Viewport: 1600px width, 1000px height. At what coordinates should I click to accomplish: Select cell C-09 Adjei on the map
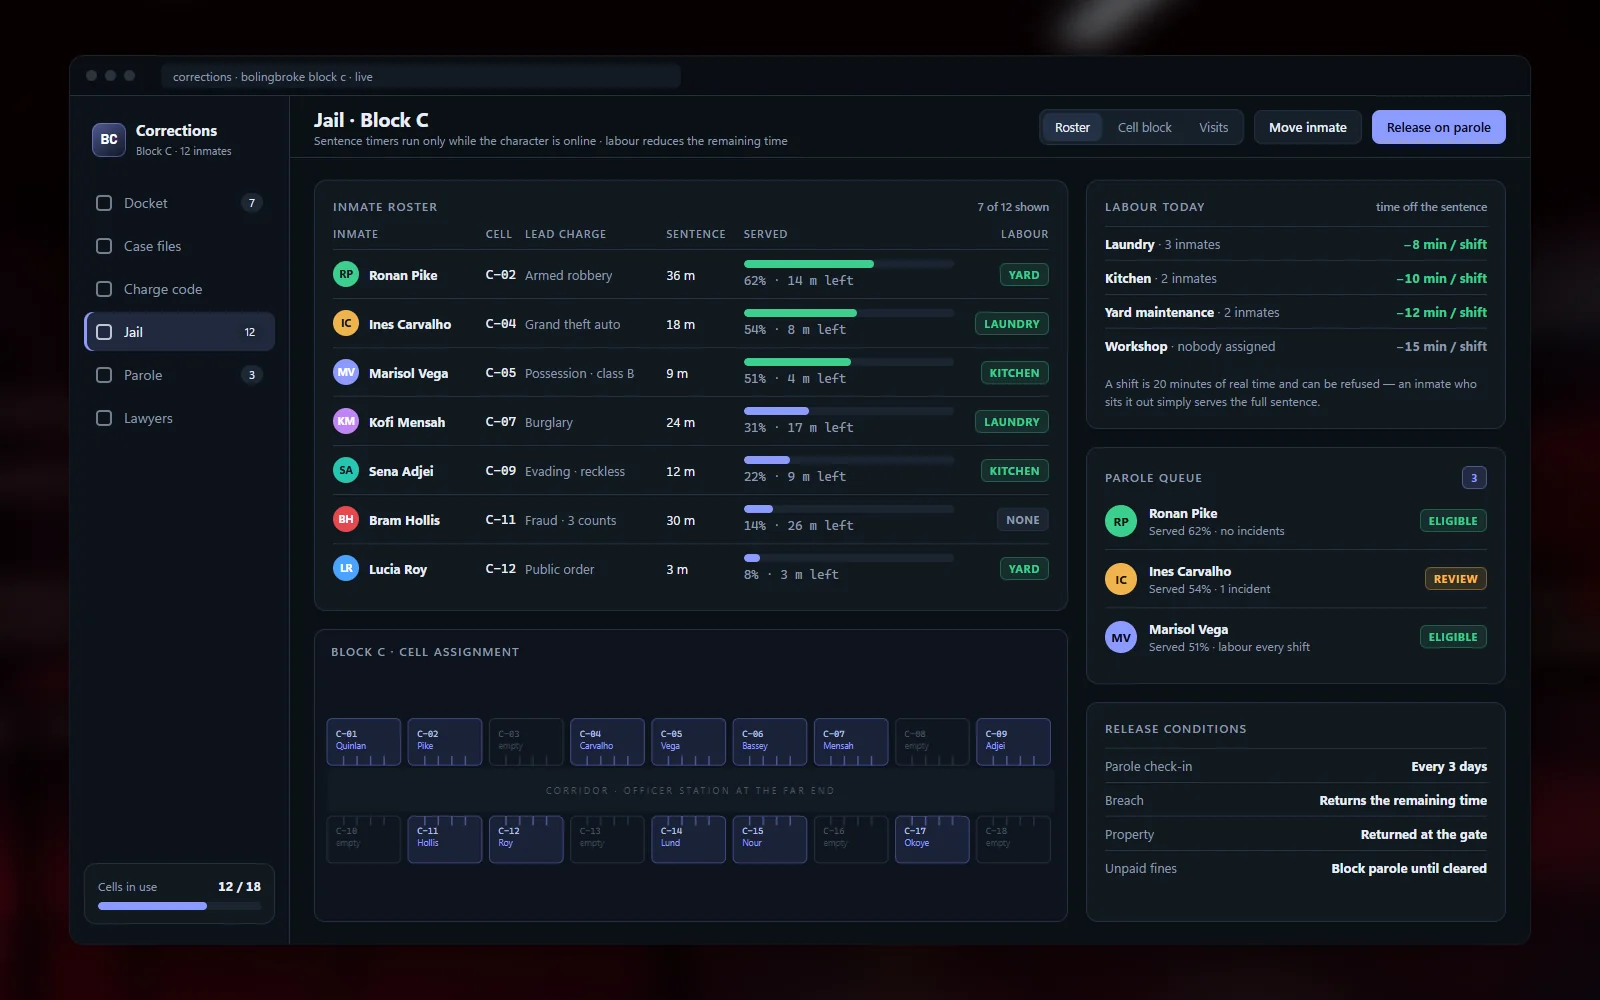[x=1013, y=742]
